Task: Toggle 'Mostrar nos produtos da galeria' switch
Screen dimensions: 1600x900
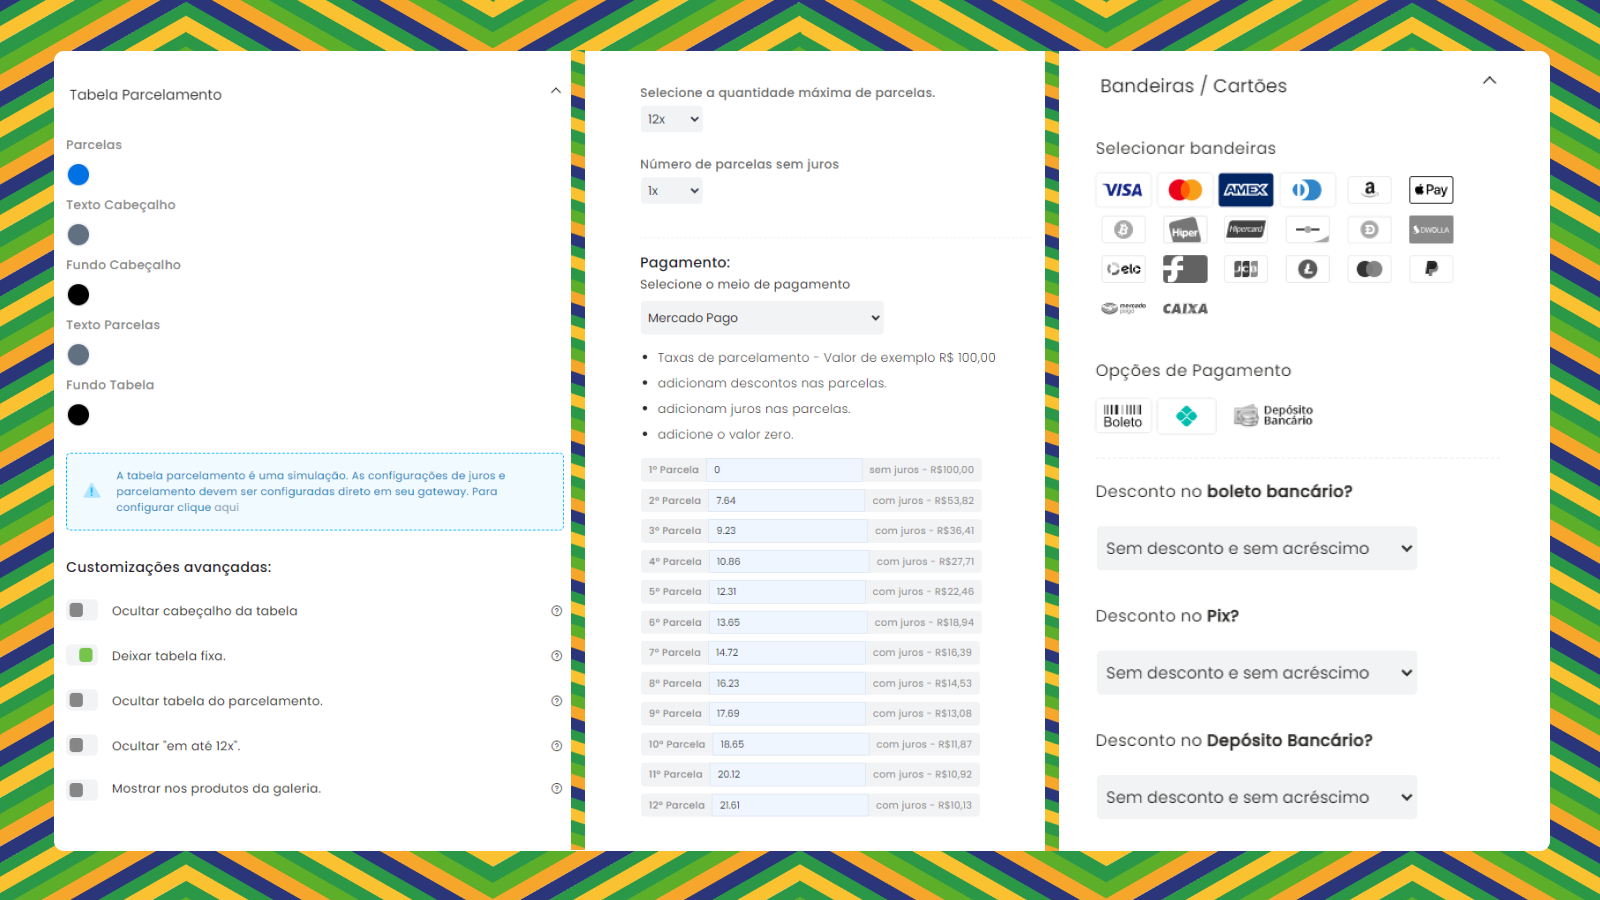Action: (82, 789)
